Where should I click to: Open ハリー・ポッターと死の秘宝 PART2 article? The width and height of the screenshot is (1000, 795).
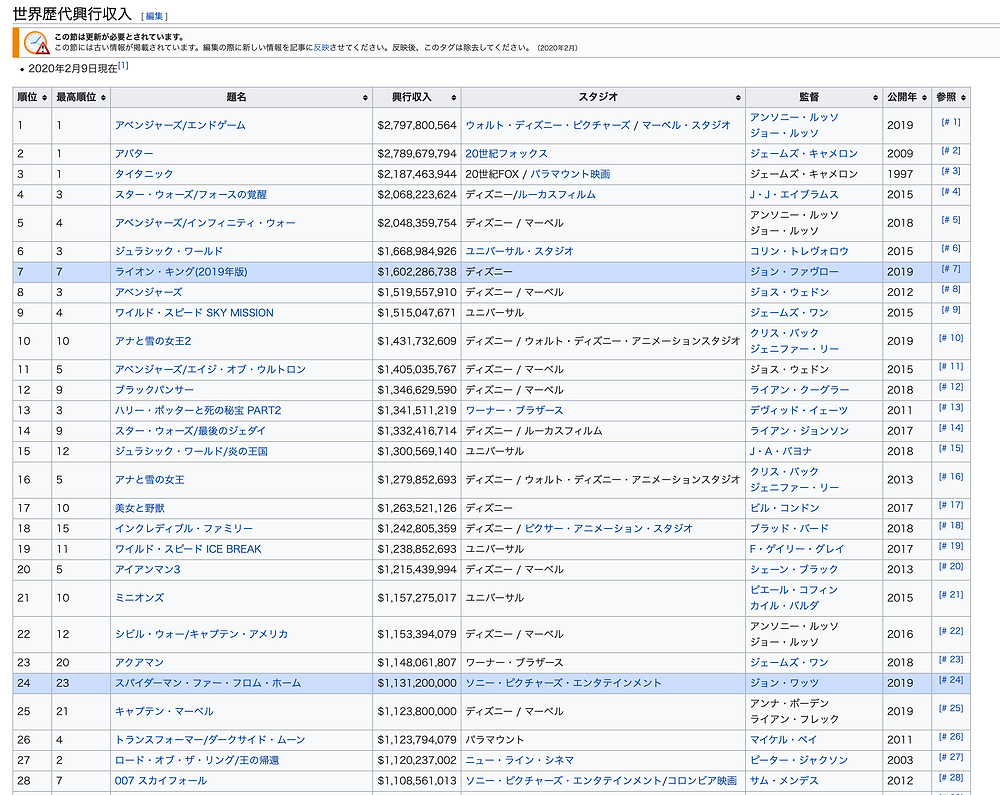(198, 410)
